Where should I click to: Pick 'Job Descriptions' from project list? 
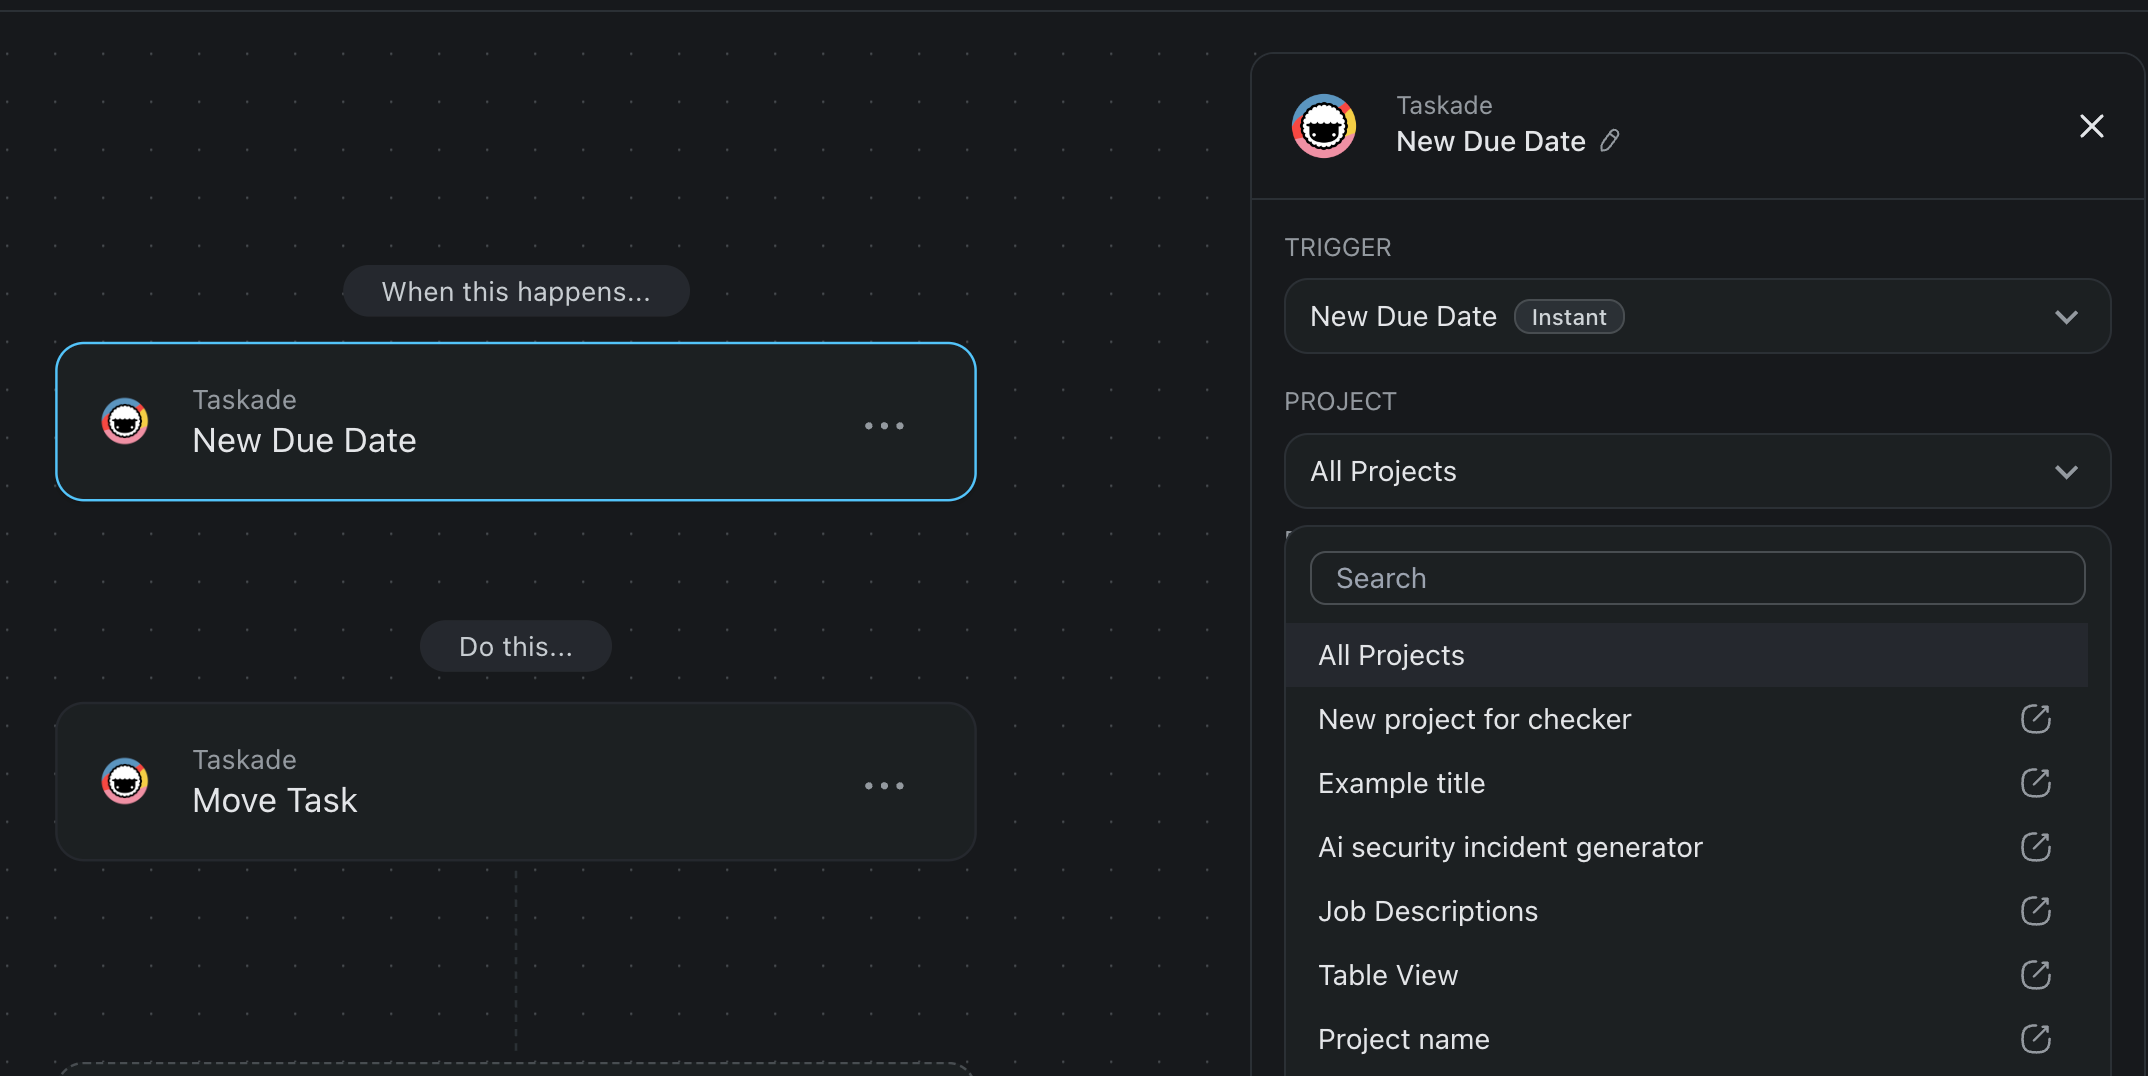(1687, 911)
